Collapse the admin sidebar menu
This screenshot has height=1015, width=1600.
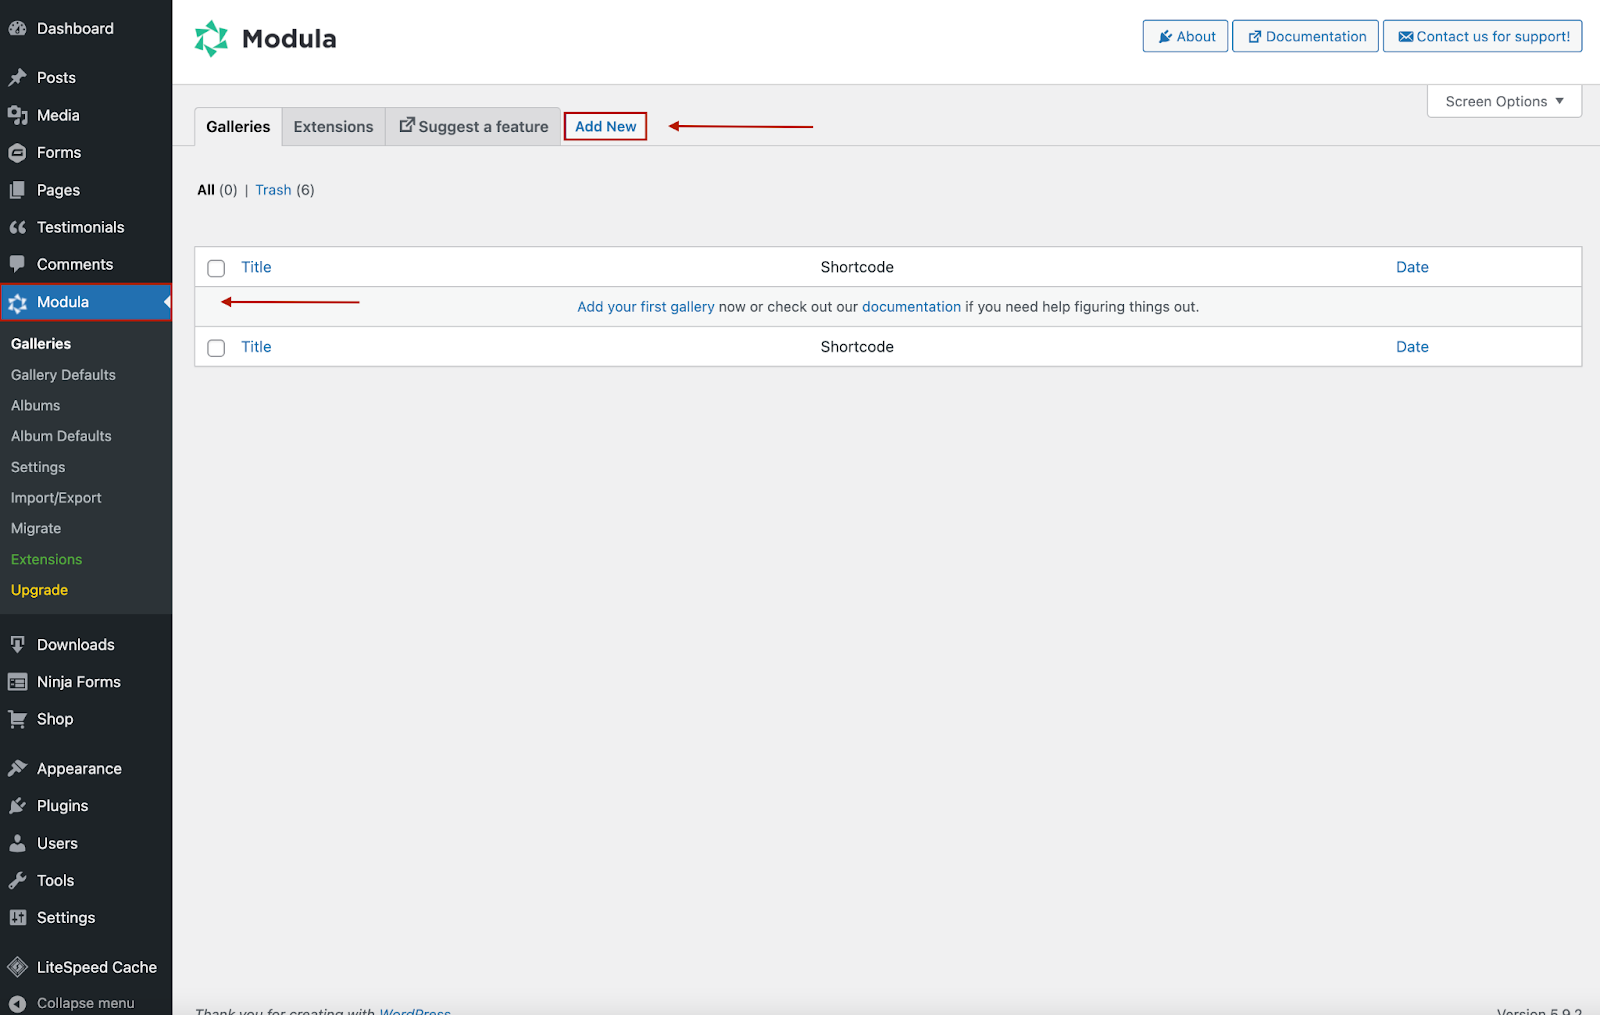click(x=70, y=1003)
